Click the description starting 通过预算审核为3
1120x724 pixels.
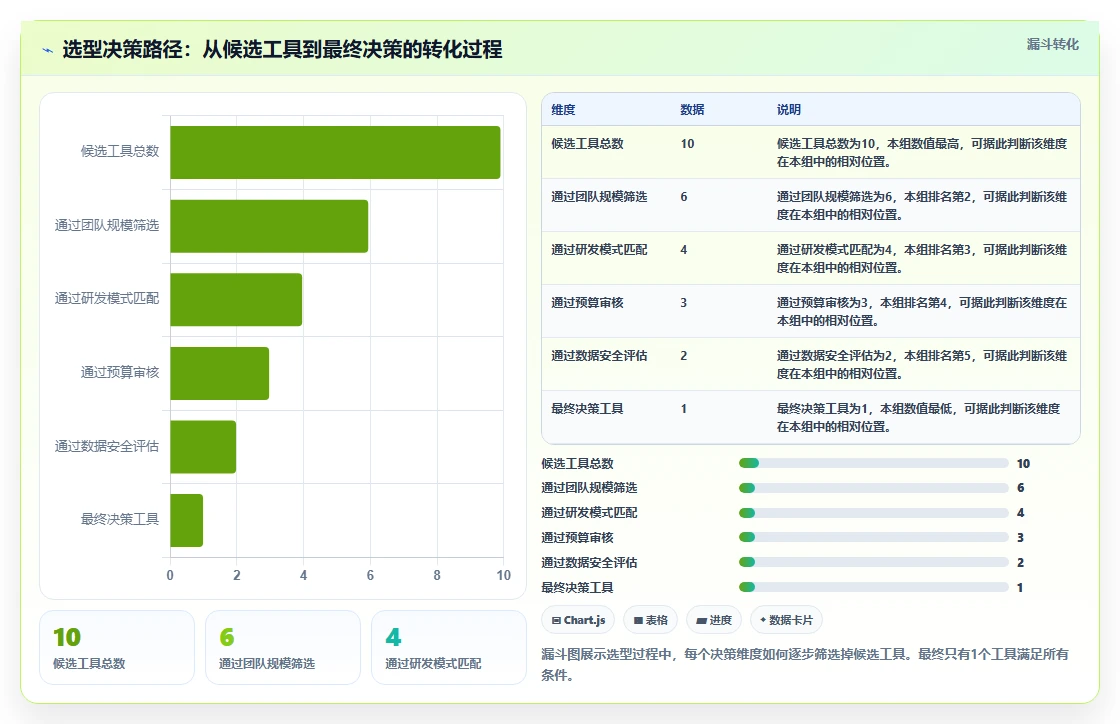pyautogui.click(x=922, y=312)
